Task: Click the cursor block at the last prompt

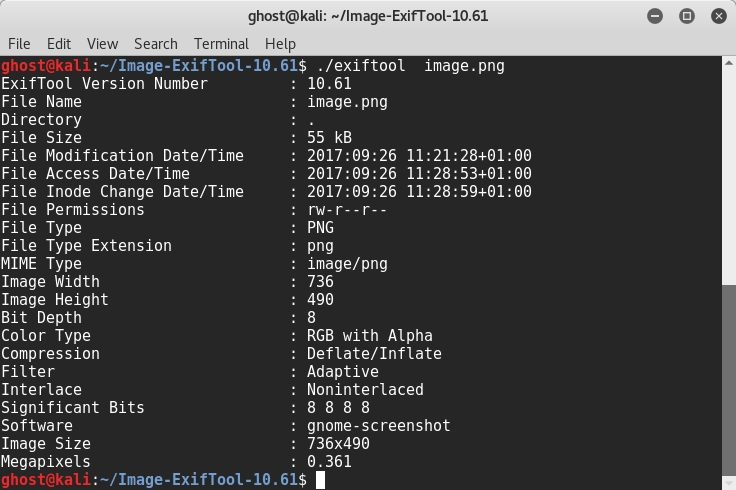Action: coord(320,480)
